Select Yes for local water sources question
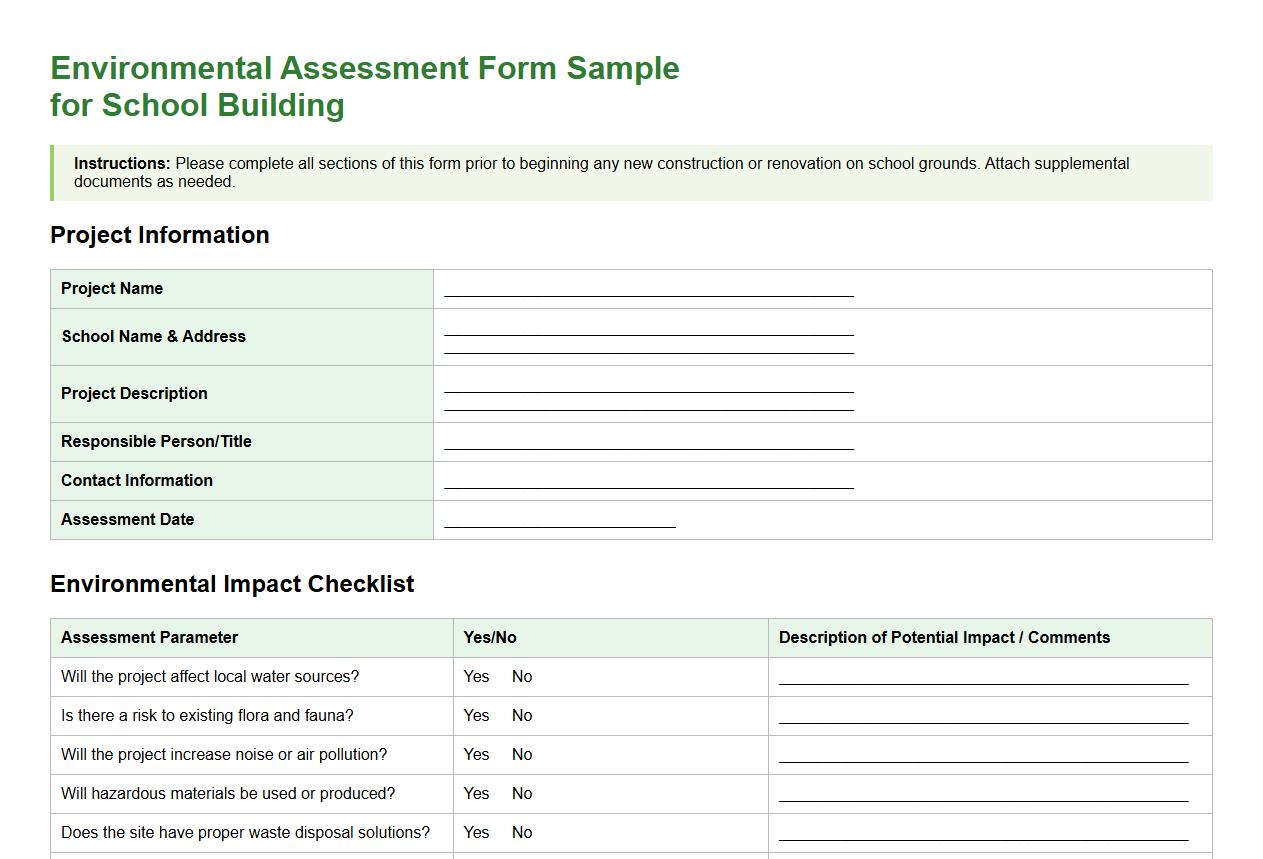Viewport: 1263px width, 859px height. pos(476,676)
